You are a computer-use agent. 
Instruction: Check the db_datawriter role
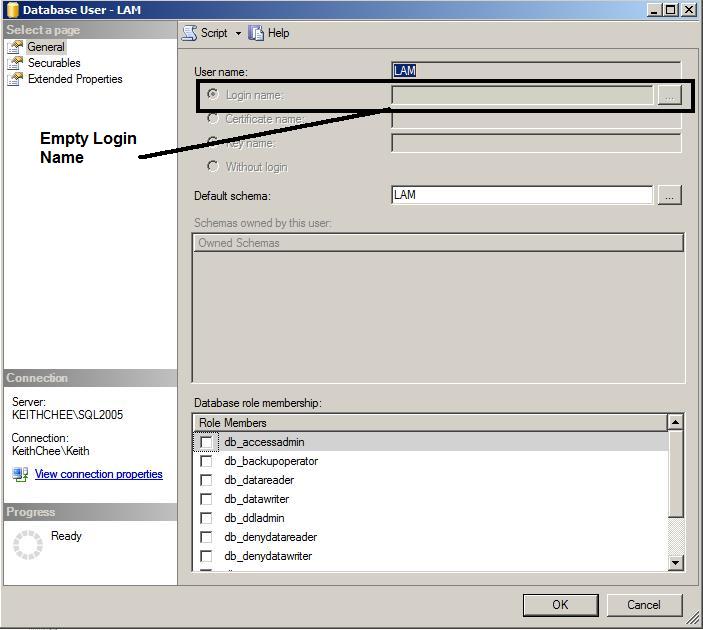[206, 499]
